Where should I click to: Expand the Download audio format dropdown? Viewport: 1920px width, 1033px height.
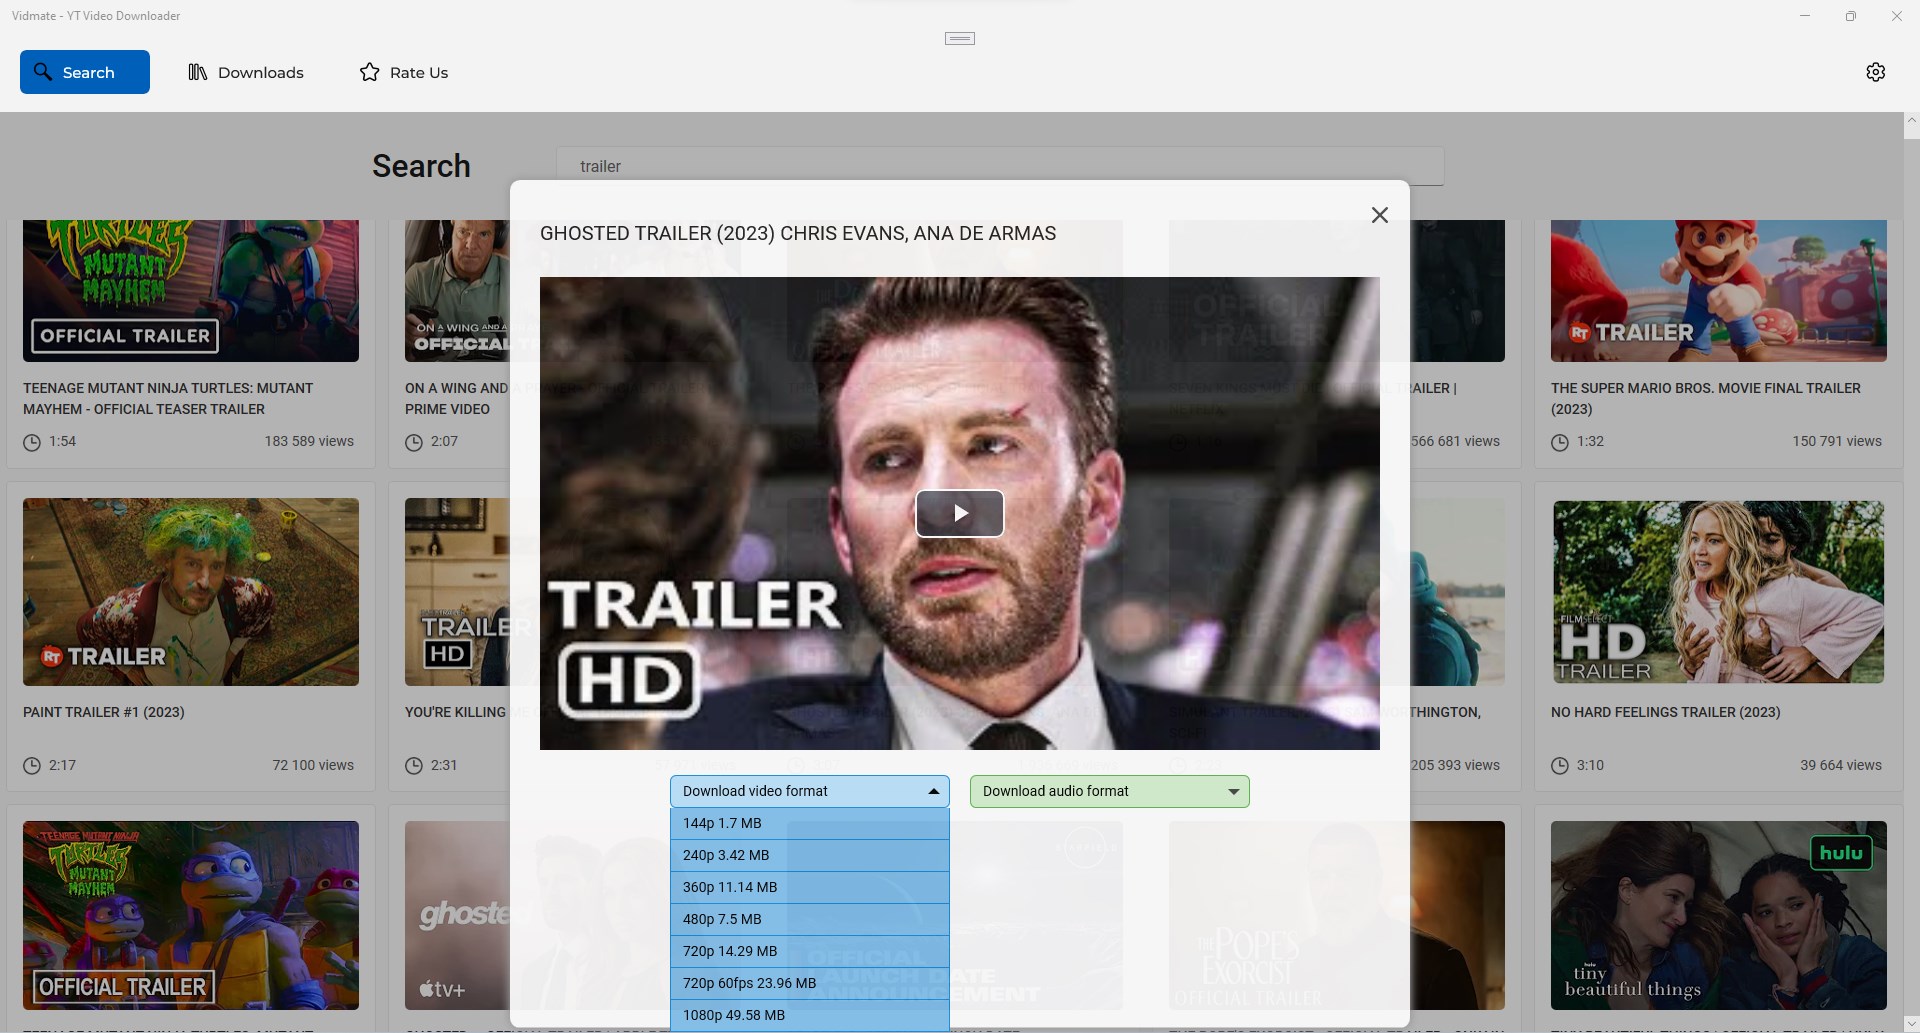tap(1110, 791)
